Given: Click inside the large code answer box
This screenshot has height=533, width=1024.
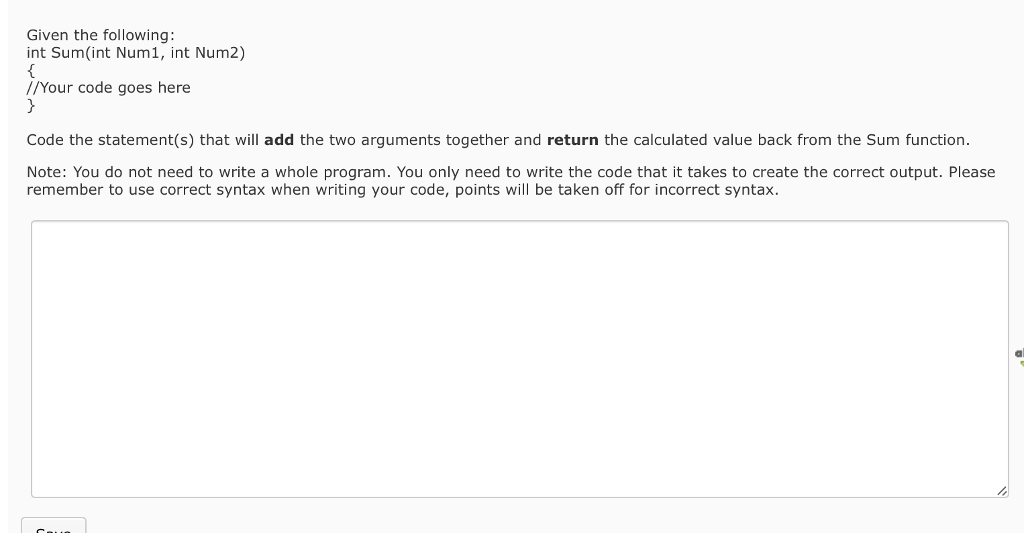Looking at the screenshot, I should tap(520, 359).
